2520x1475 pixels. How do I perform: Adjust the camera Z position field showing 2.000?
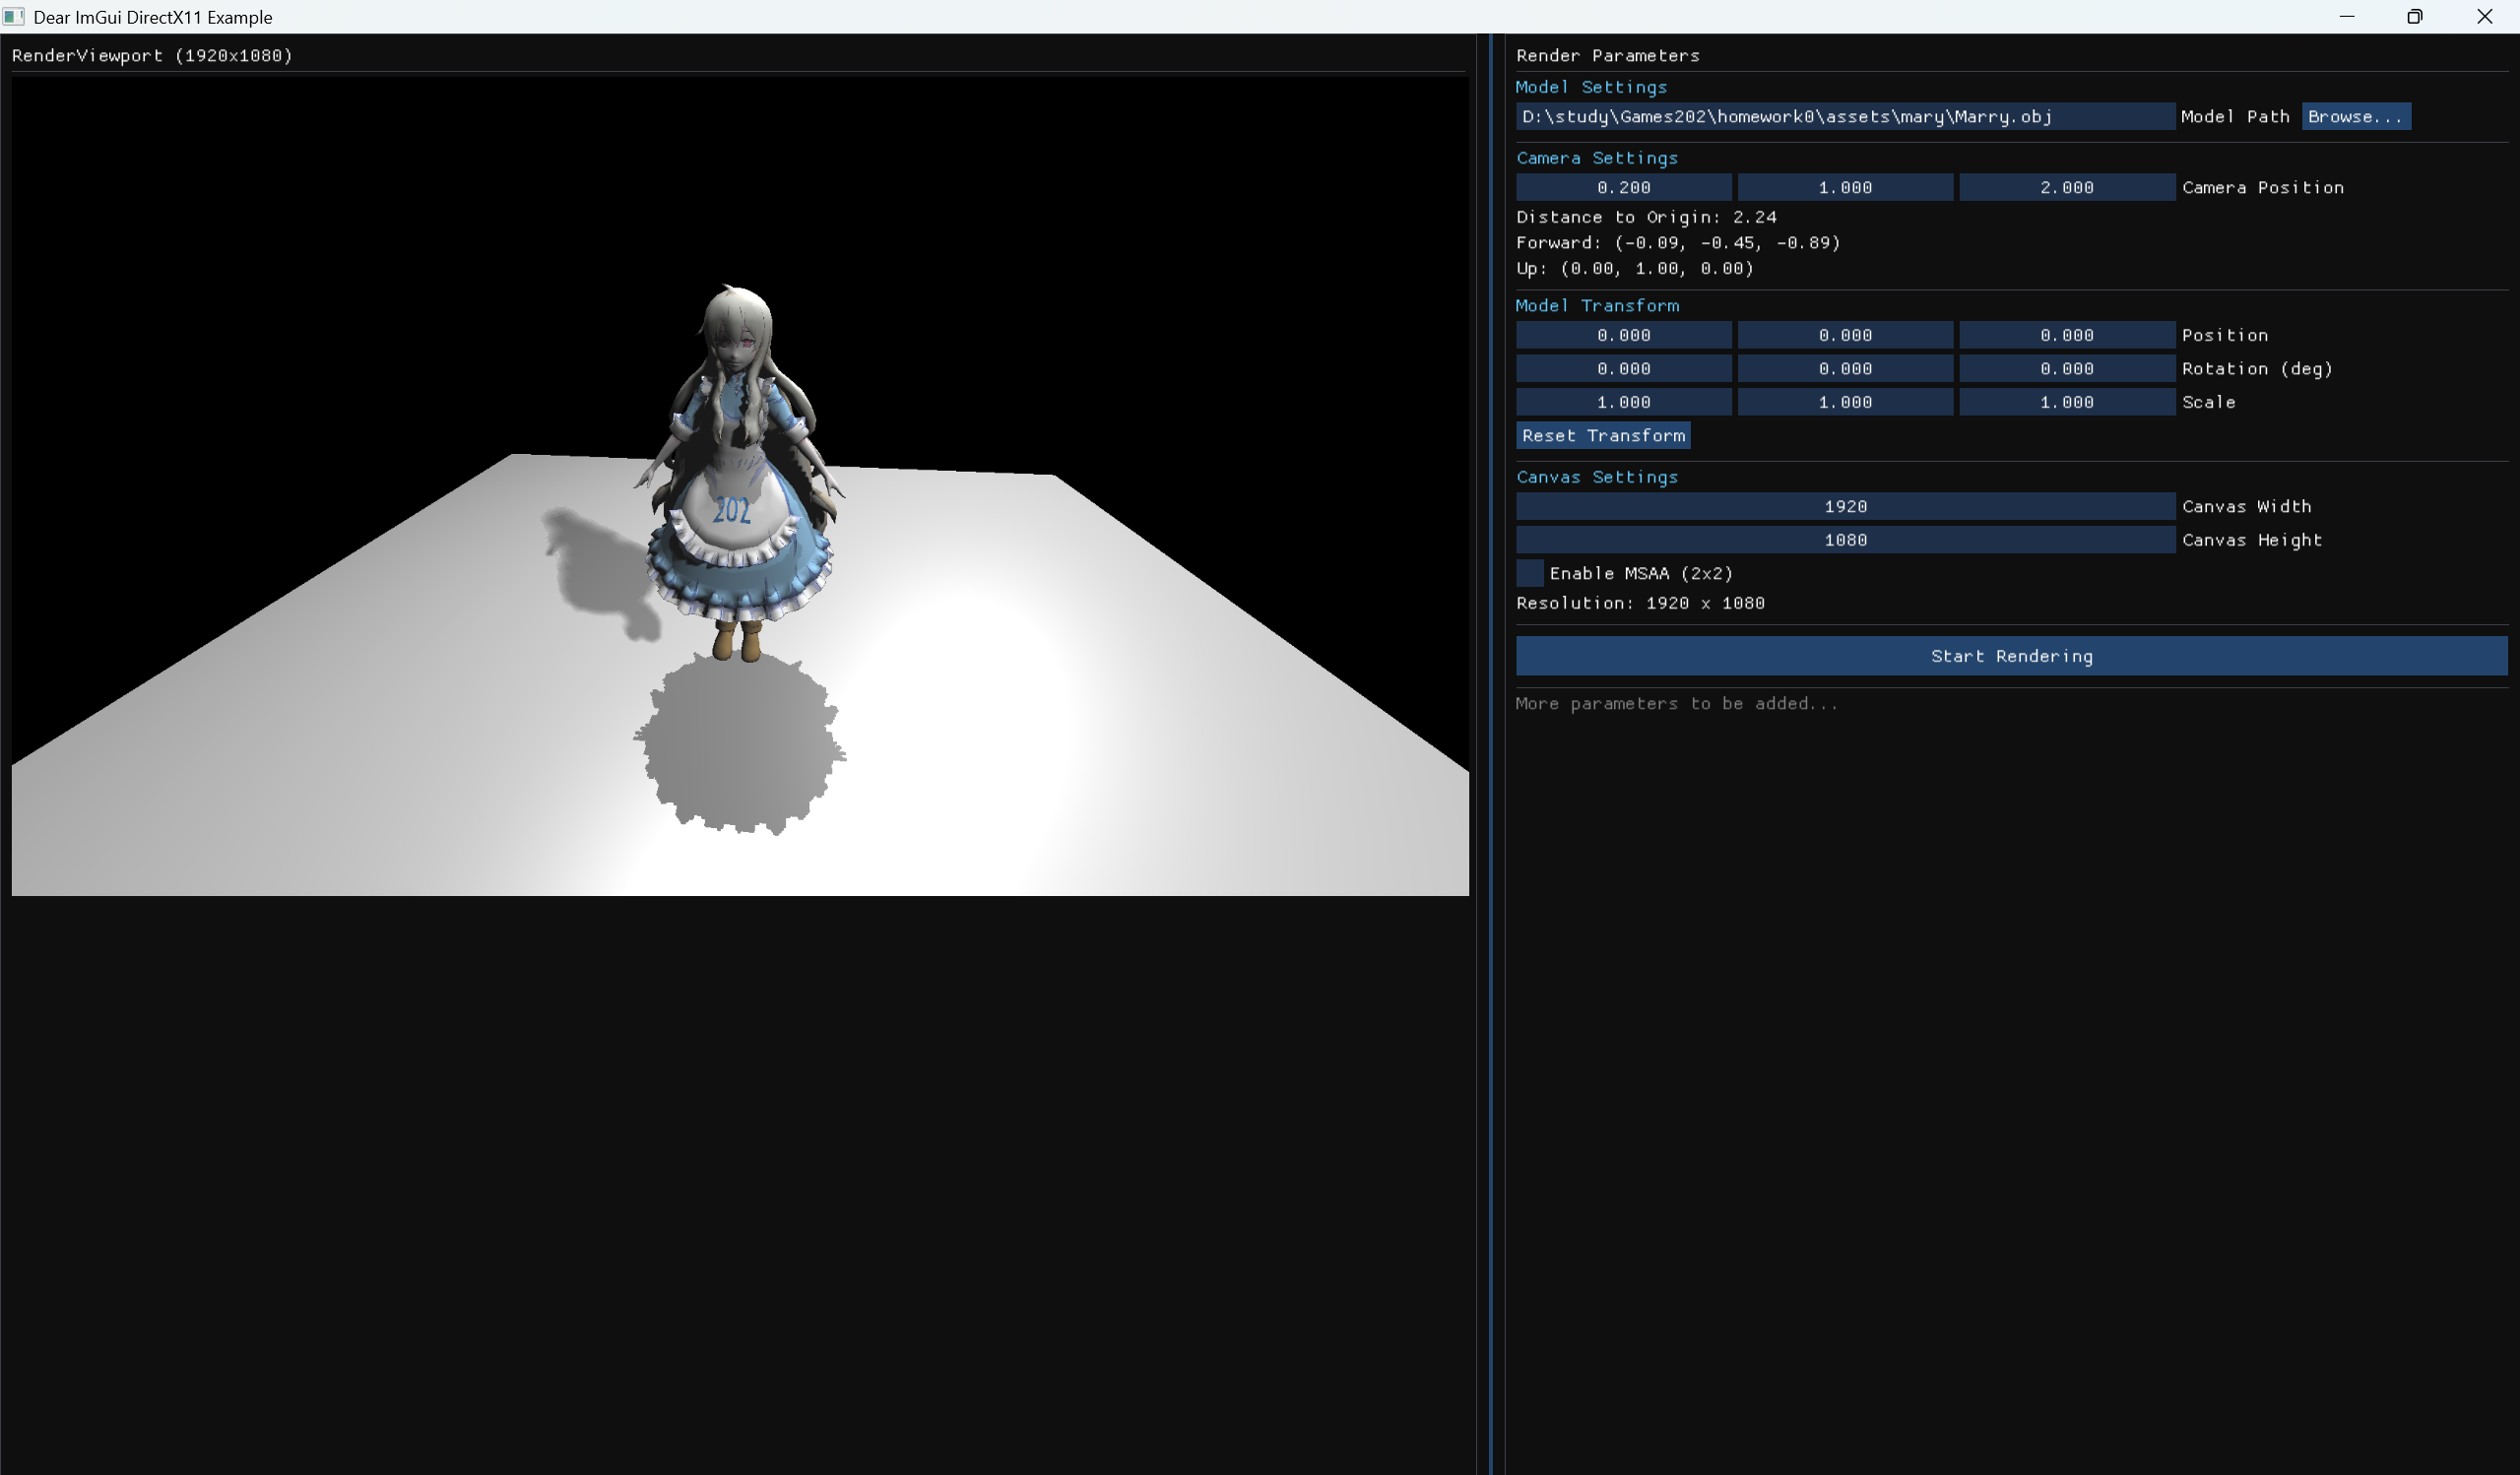click(x=2067, y=187)
